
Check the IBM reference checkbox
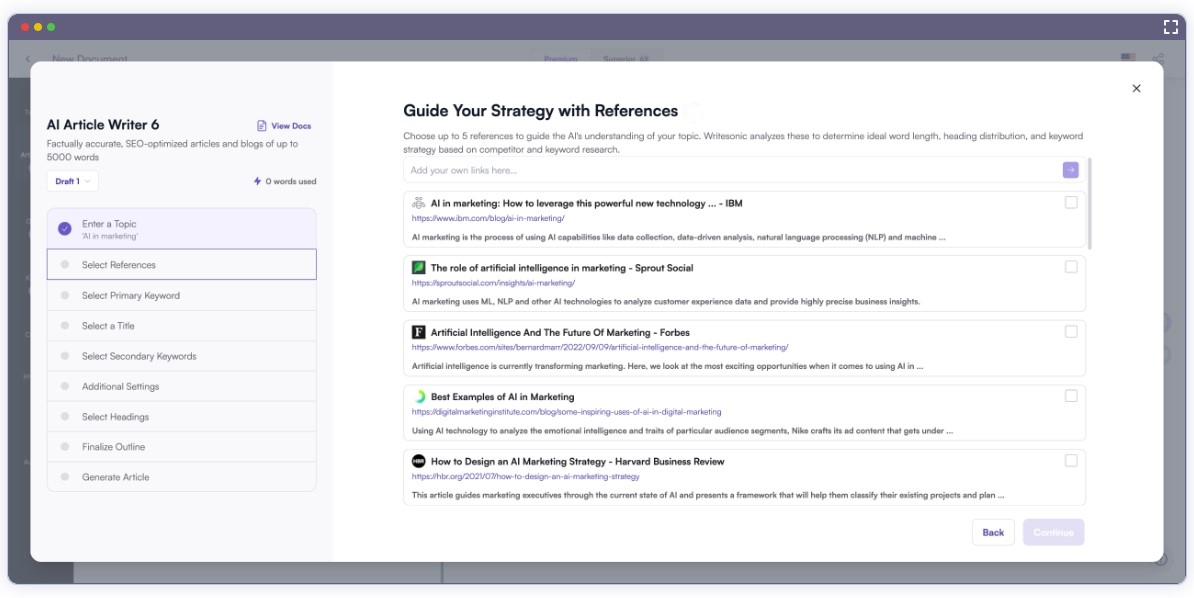(x=1071, y=203)
